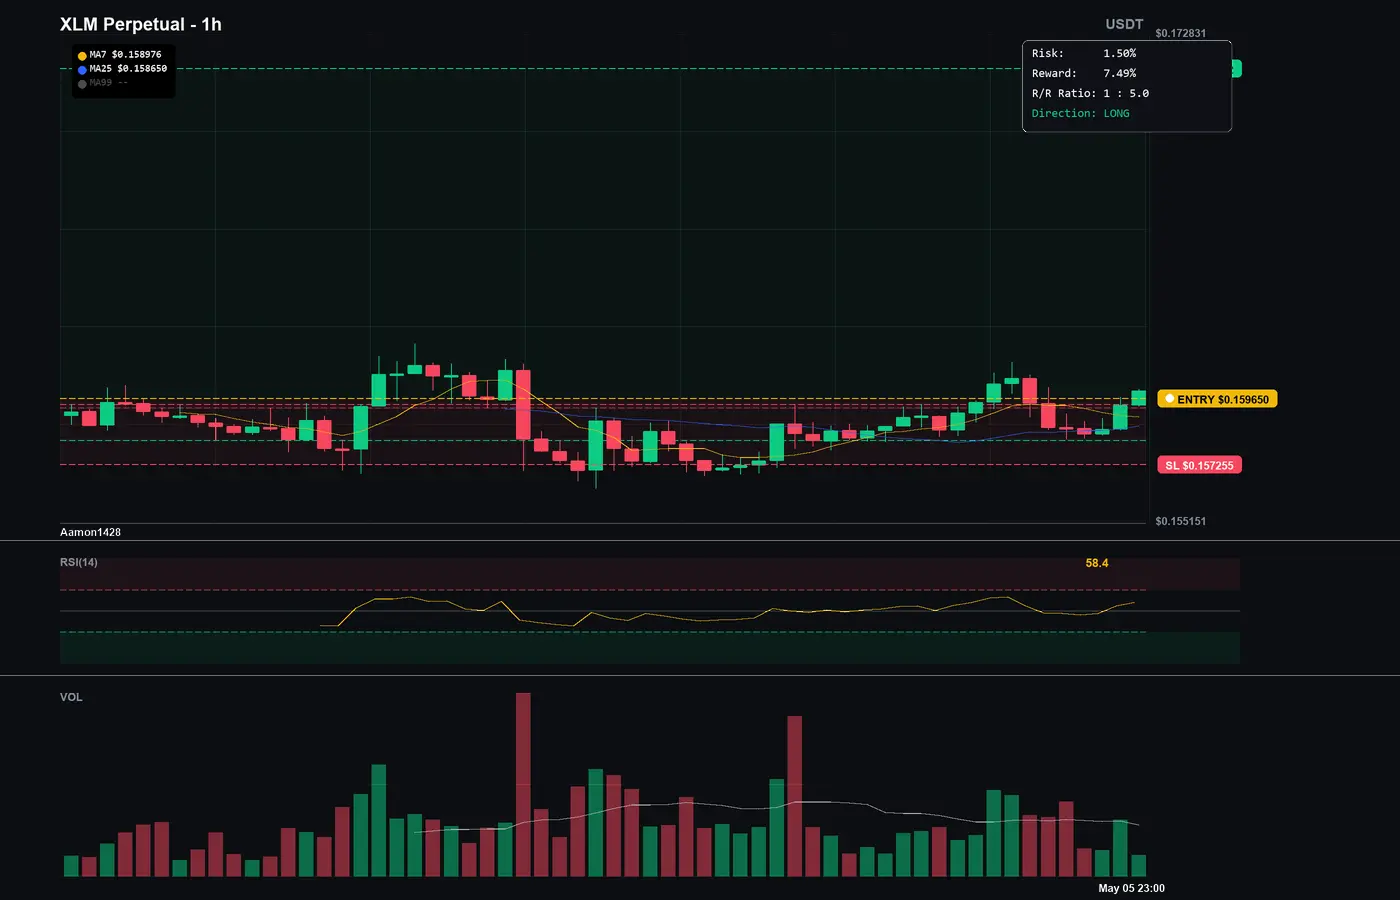Viewport: 1400px width, 900px height.
Task: Click the USDT currency label
Action: [x=1124, y=24]
